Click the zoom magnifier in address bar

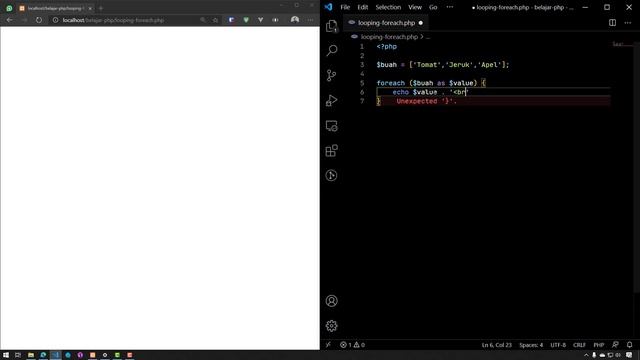[203, 20]
